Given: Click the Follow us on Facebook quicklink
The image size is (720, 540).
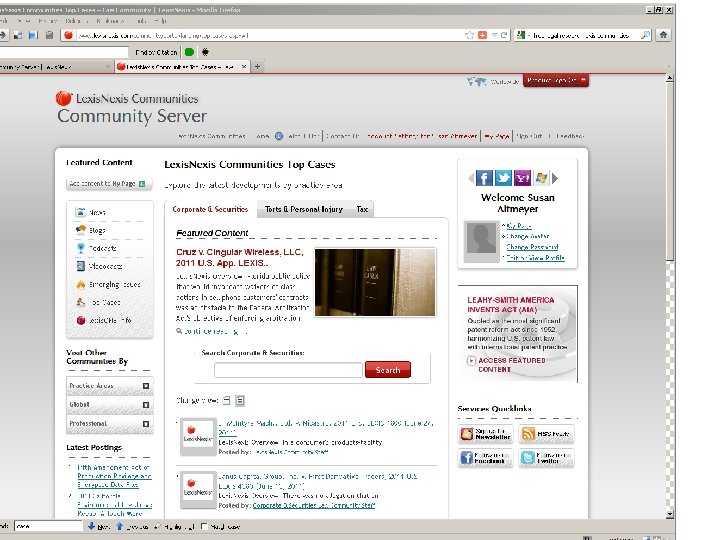Looking at the screenshot, I should click(485, 458).
